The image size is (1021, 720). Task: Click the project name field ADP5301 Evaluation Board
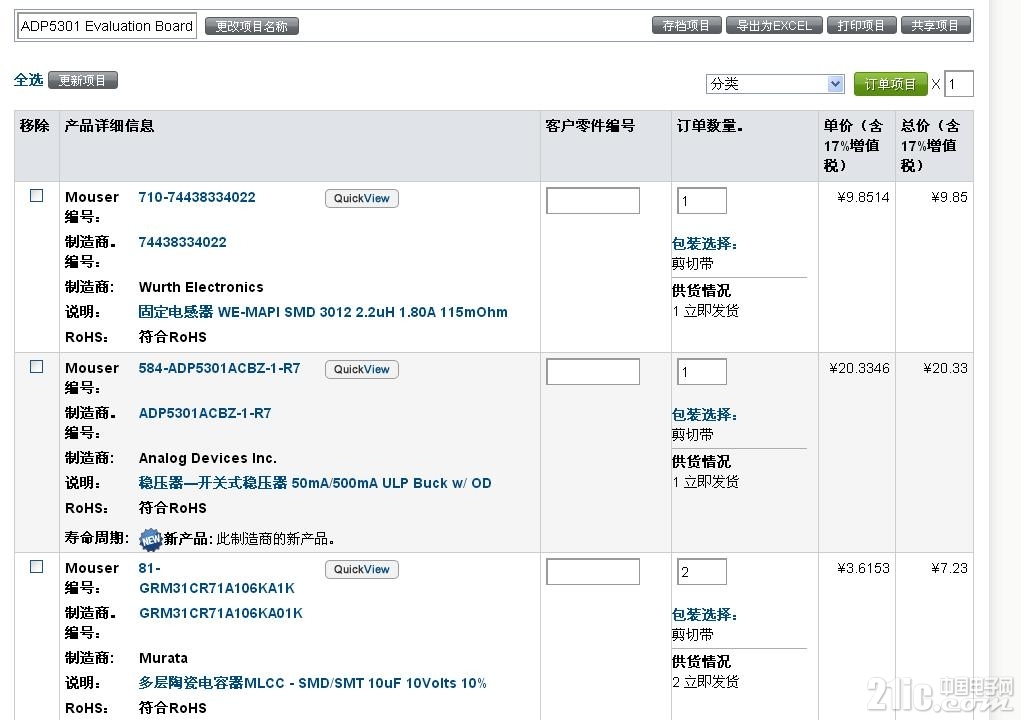[x=107, y=26]
